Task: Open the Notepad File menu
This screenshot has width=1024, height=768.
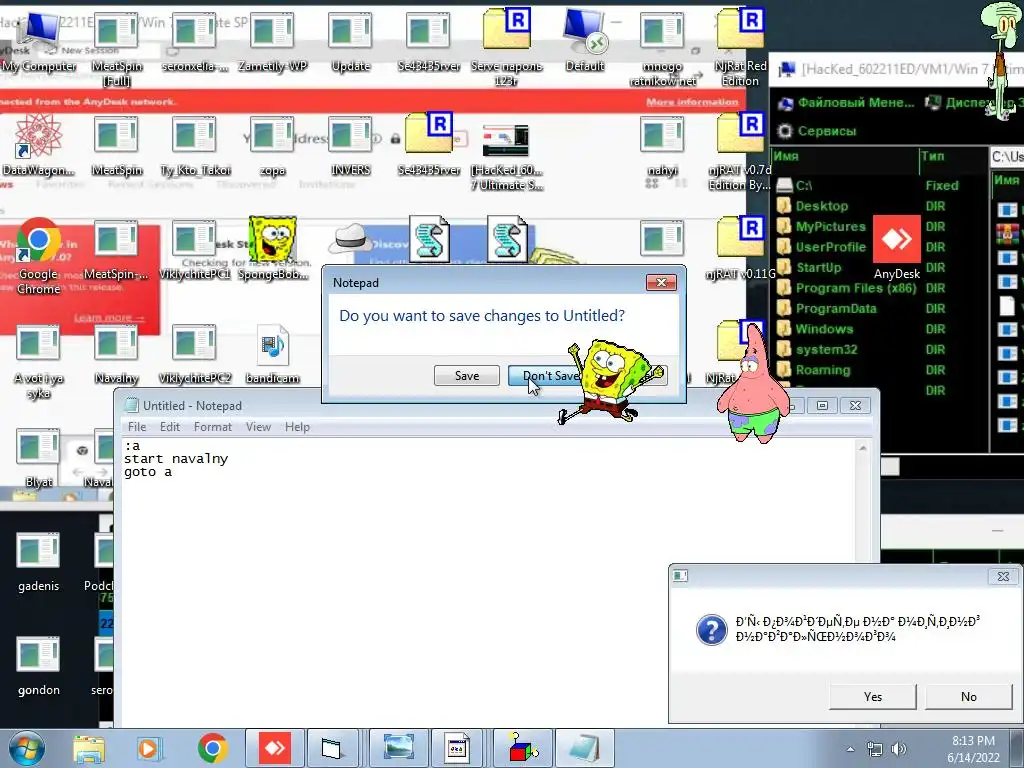Action: (137, 426)
